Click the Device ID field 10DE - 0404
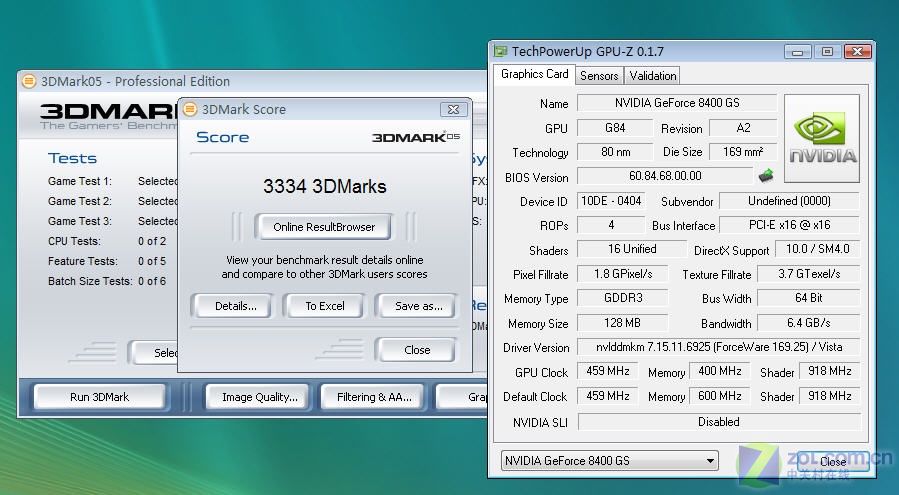Viewport: 899px width, 495px height. point(611,201)
